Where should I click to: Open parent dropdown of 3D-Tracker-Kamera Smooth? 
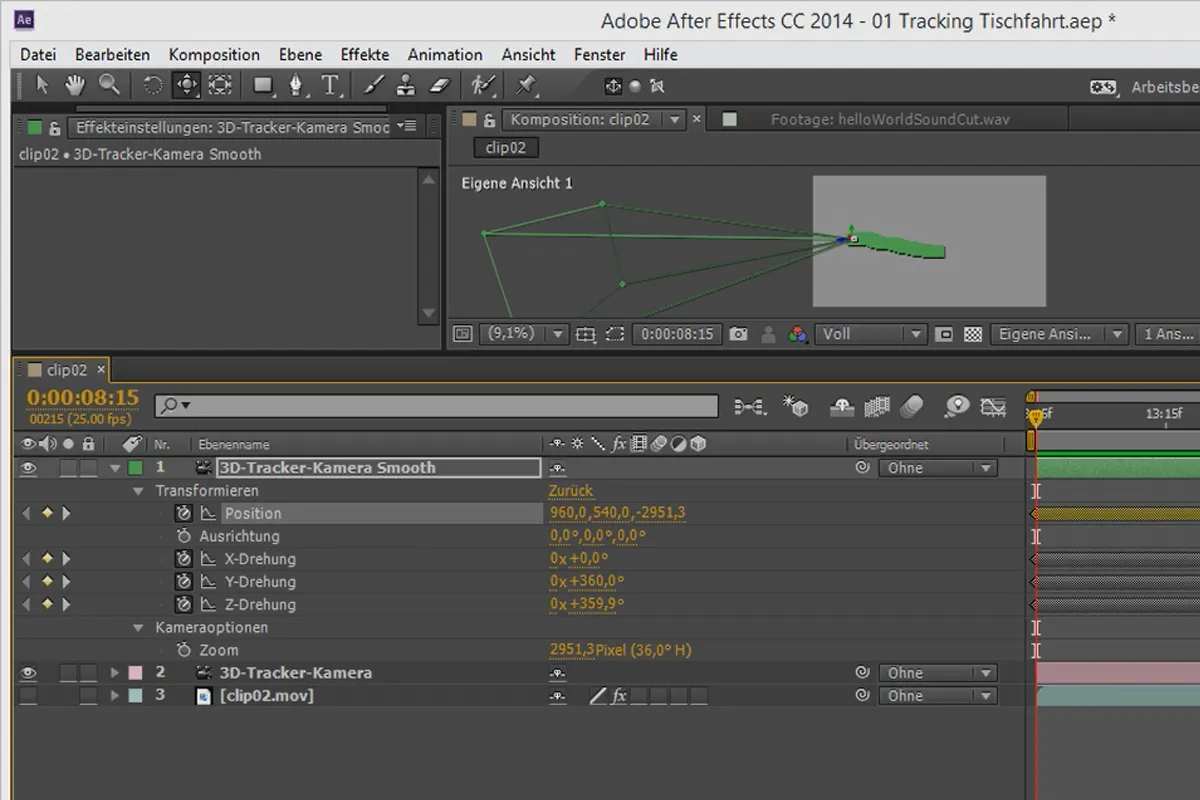tap(937, 468)
